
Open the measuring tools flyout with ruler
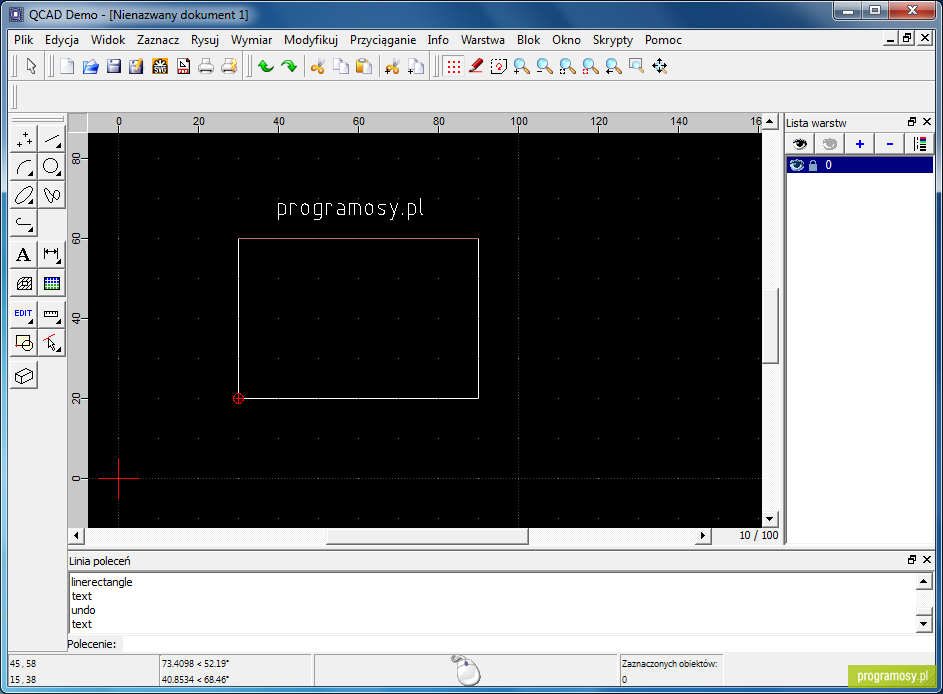(52, 315)
